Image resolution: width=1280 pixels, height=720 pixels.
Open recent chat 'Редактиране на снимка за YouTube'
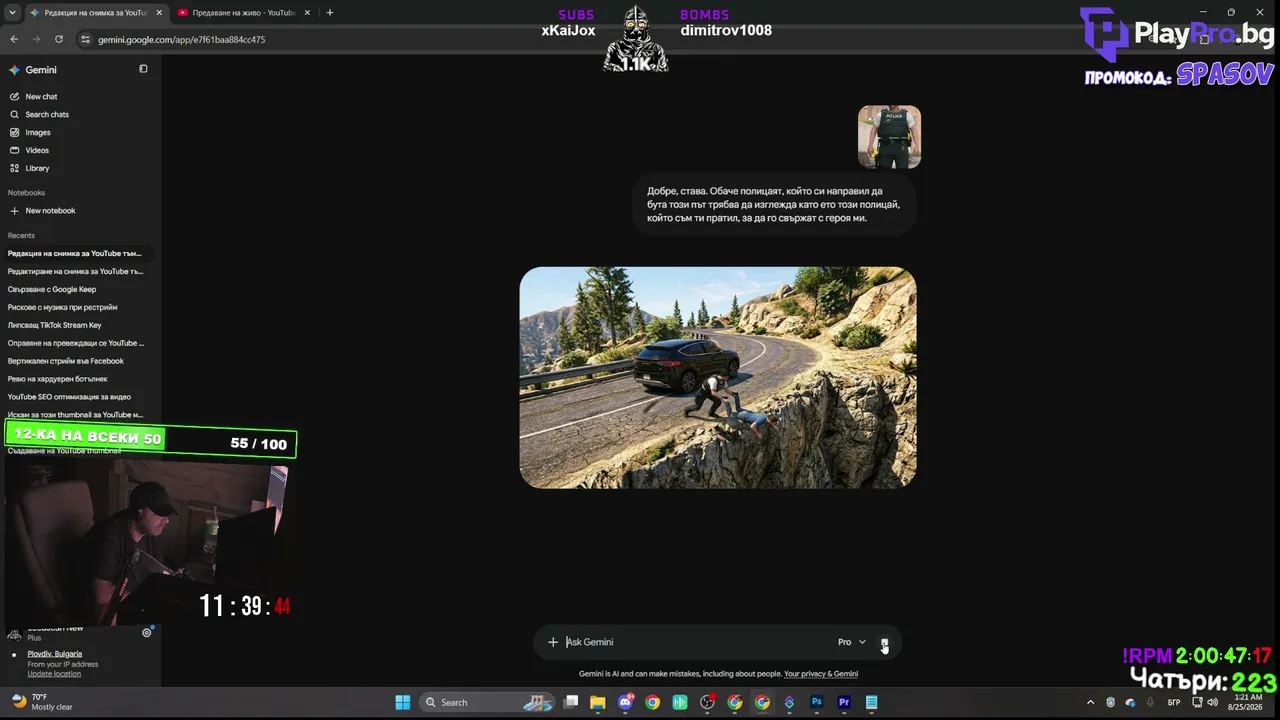(x=76, y=272)
